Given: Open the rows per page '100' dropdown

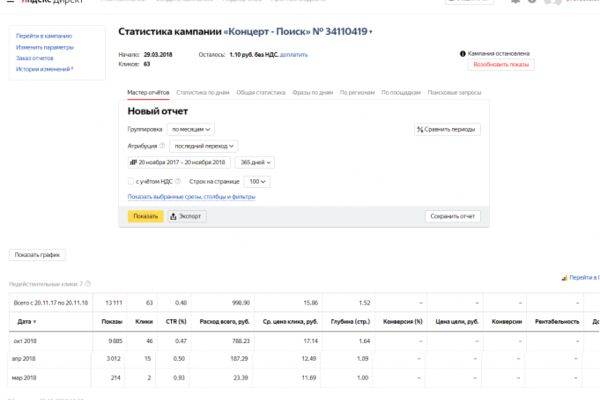Looking at the screenshot, I should pyautogui.click(x=257, y=181).
